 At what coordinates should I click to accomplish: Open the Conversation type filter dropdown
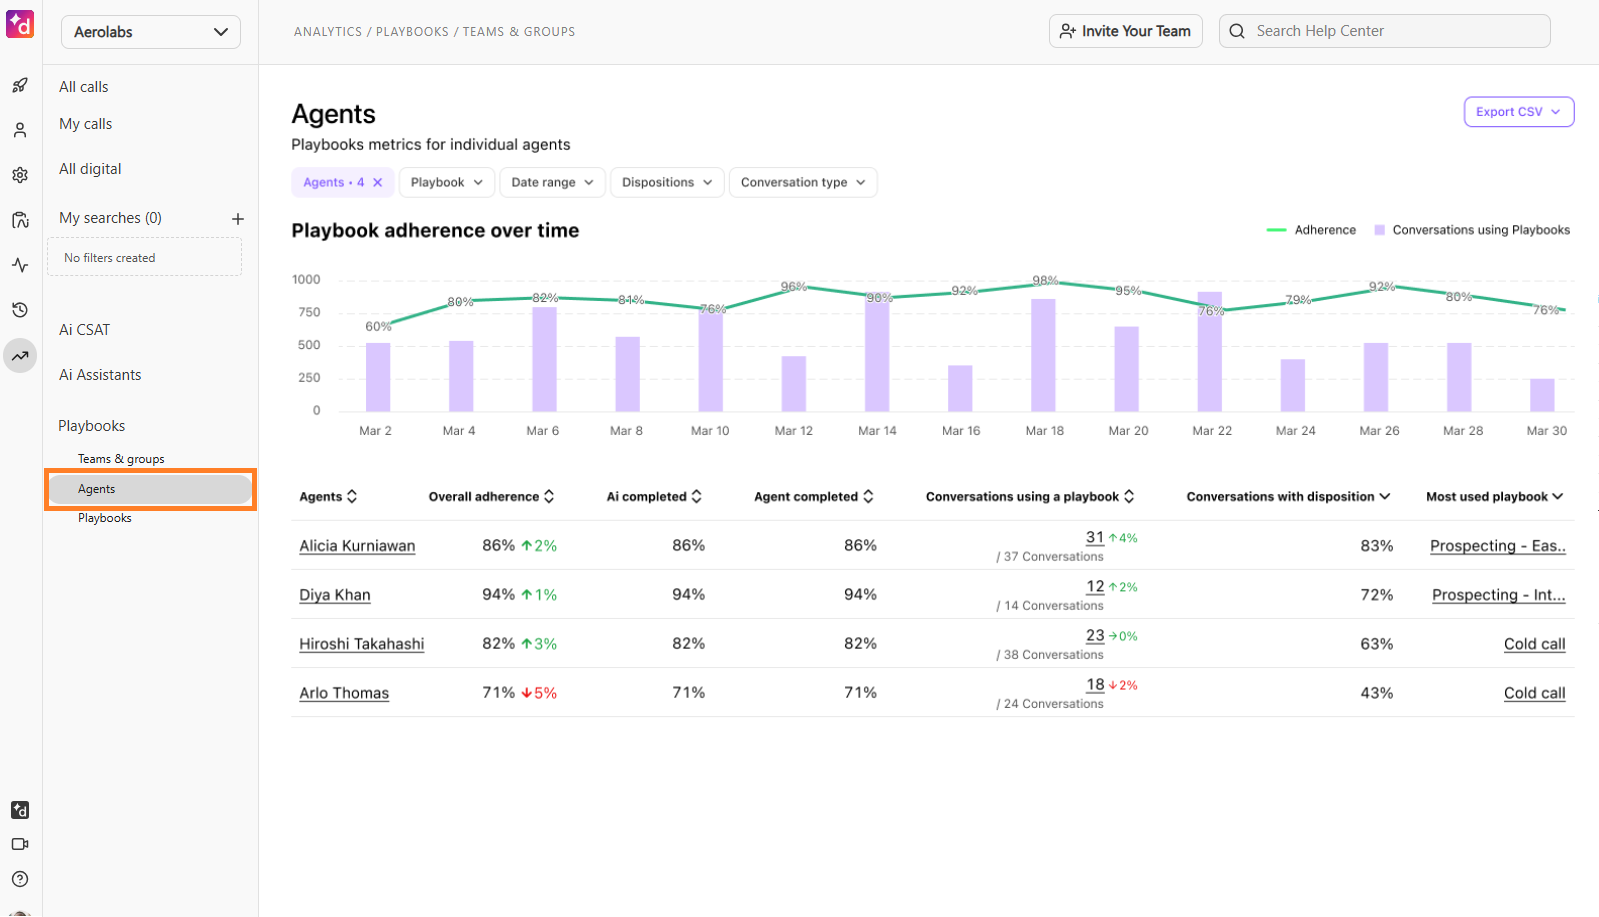pyautogui.click(x=803, y=182)
